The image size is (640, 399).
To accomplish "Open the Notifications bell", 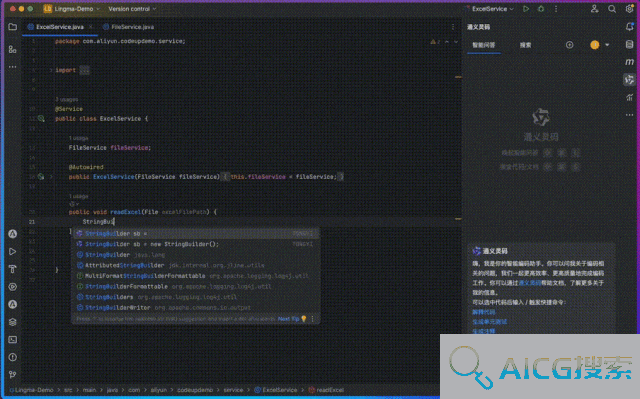I will click(629, 27).
